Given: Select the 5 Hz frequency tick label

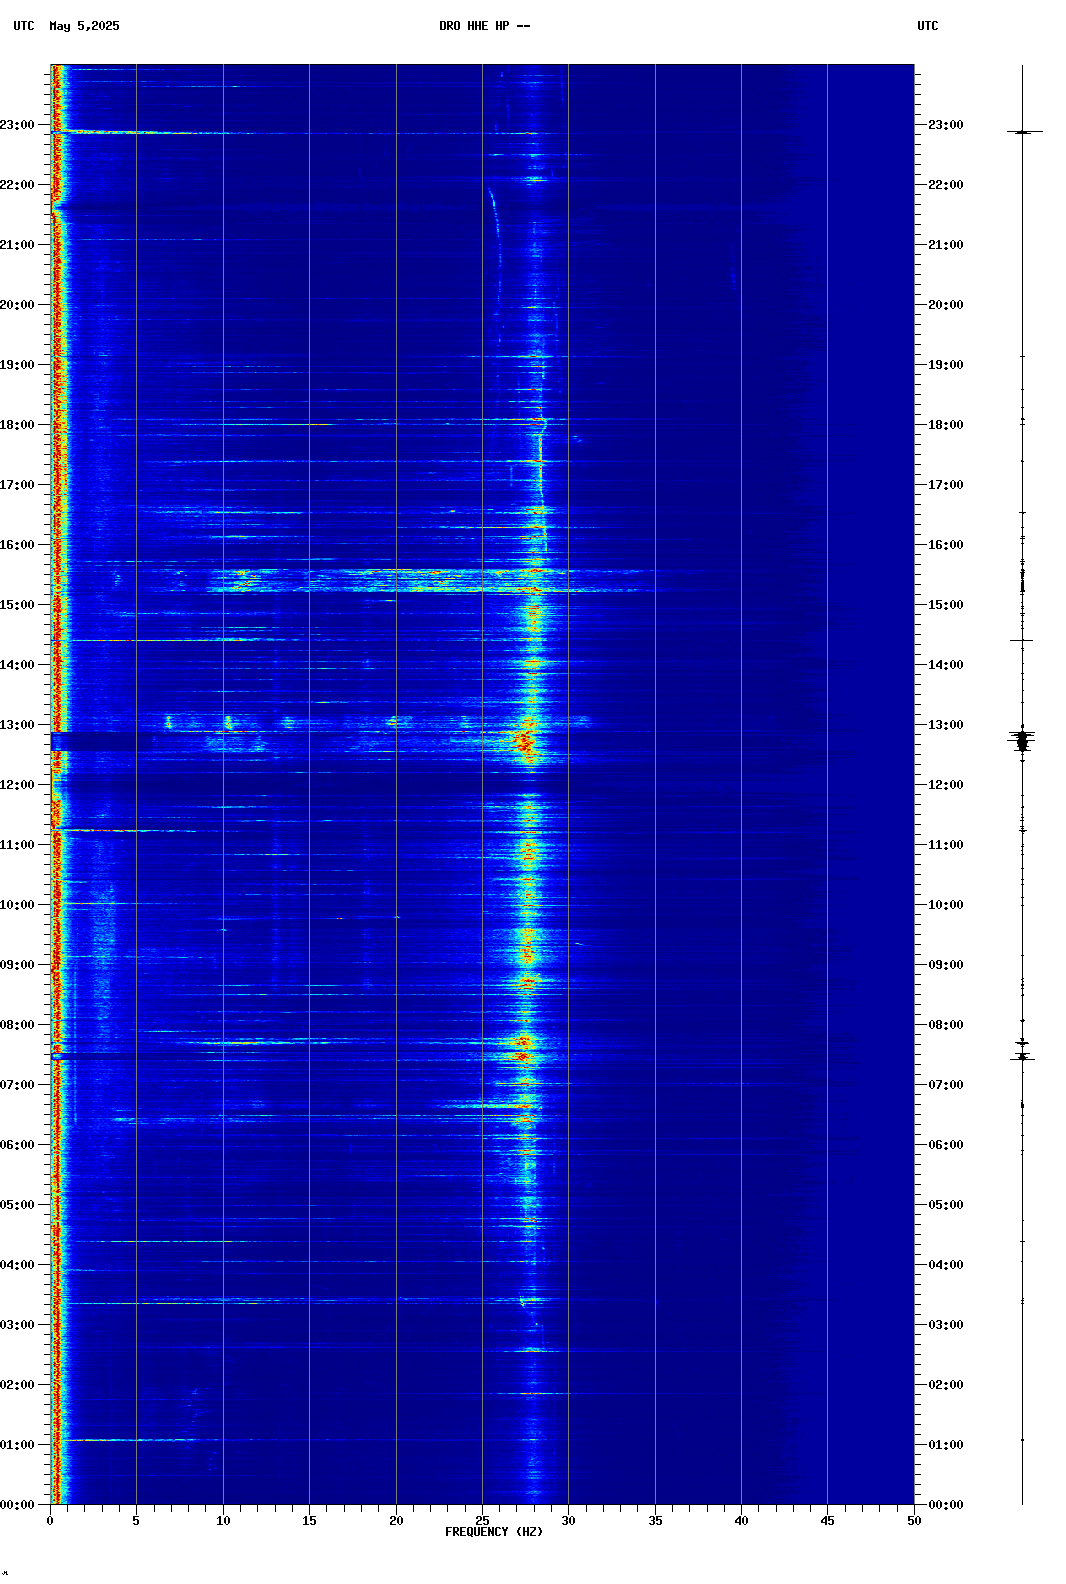Looking at the screenshot, I should (x=136, y=1521).
